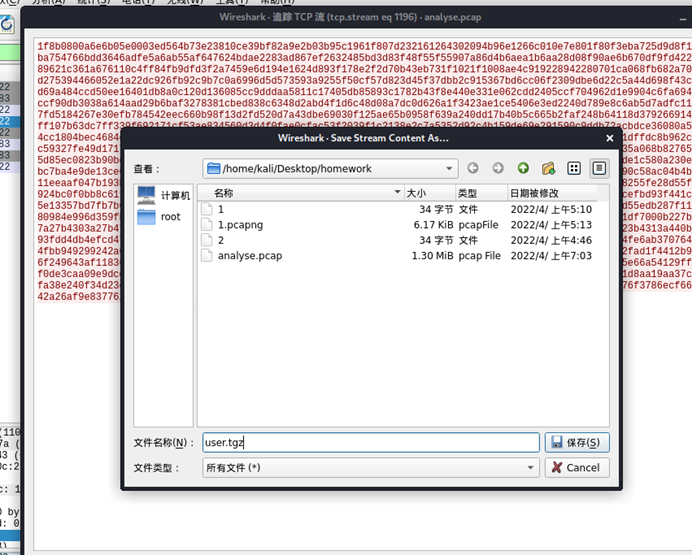The image size is (692, 555).
Task: Go forward folder arrow in save dialog
Action: [498, 168]
